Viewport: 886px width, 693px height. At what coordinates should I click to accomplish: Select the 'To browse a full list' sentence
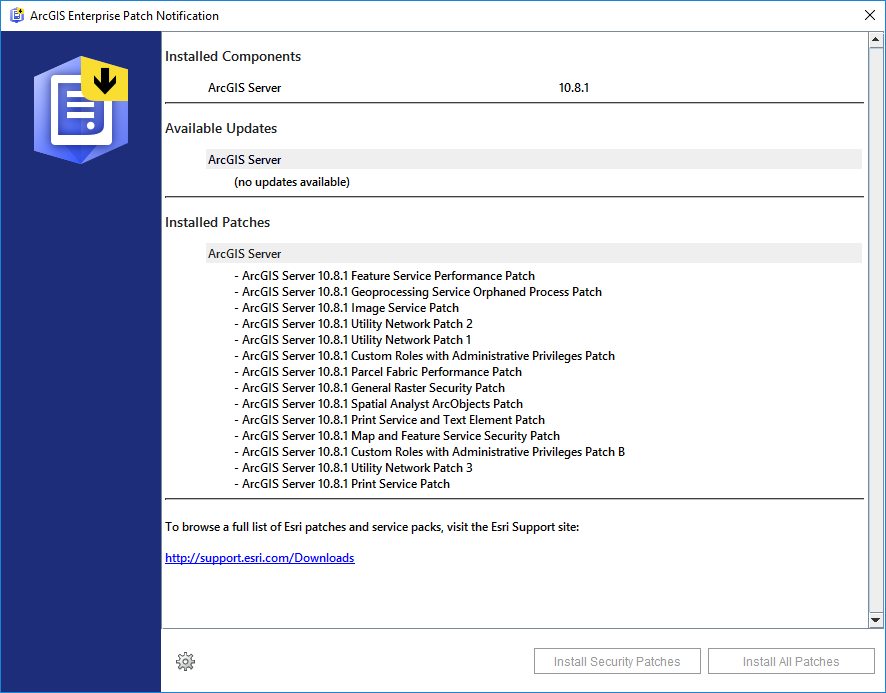[x=372, y=527]
